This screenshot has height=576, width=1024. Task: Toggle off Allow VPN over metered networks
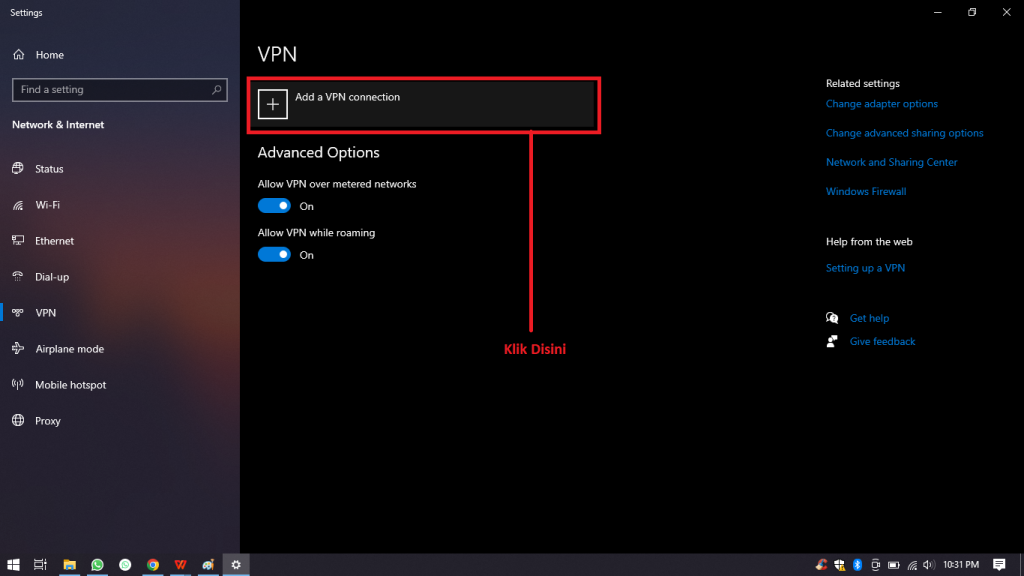(274, 205)
